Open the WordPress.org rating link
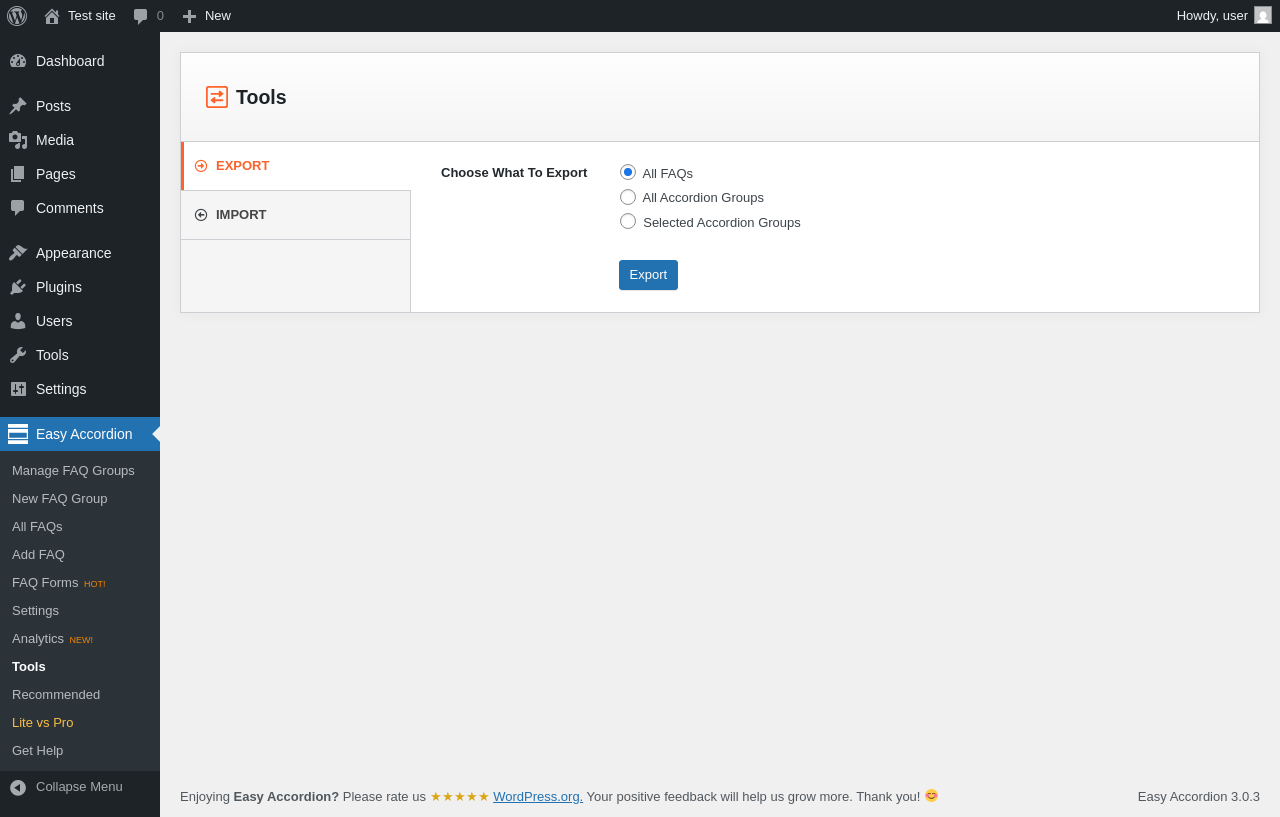The image size is (1280, 817). (x=538, y=797)
